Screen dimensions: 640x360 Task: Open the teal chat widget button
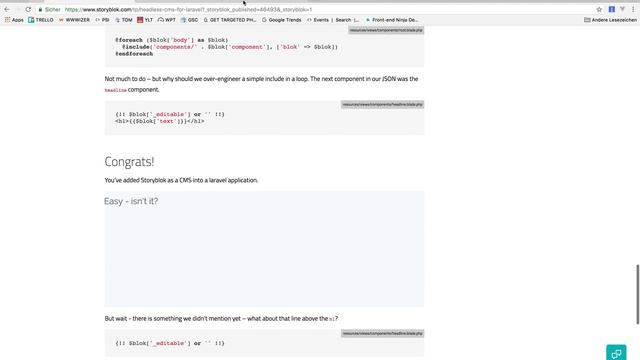pos(616,353)
